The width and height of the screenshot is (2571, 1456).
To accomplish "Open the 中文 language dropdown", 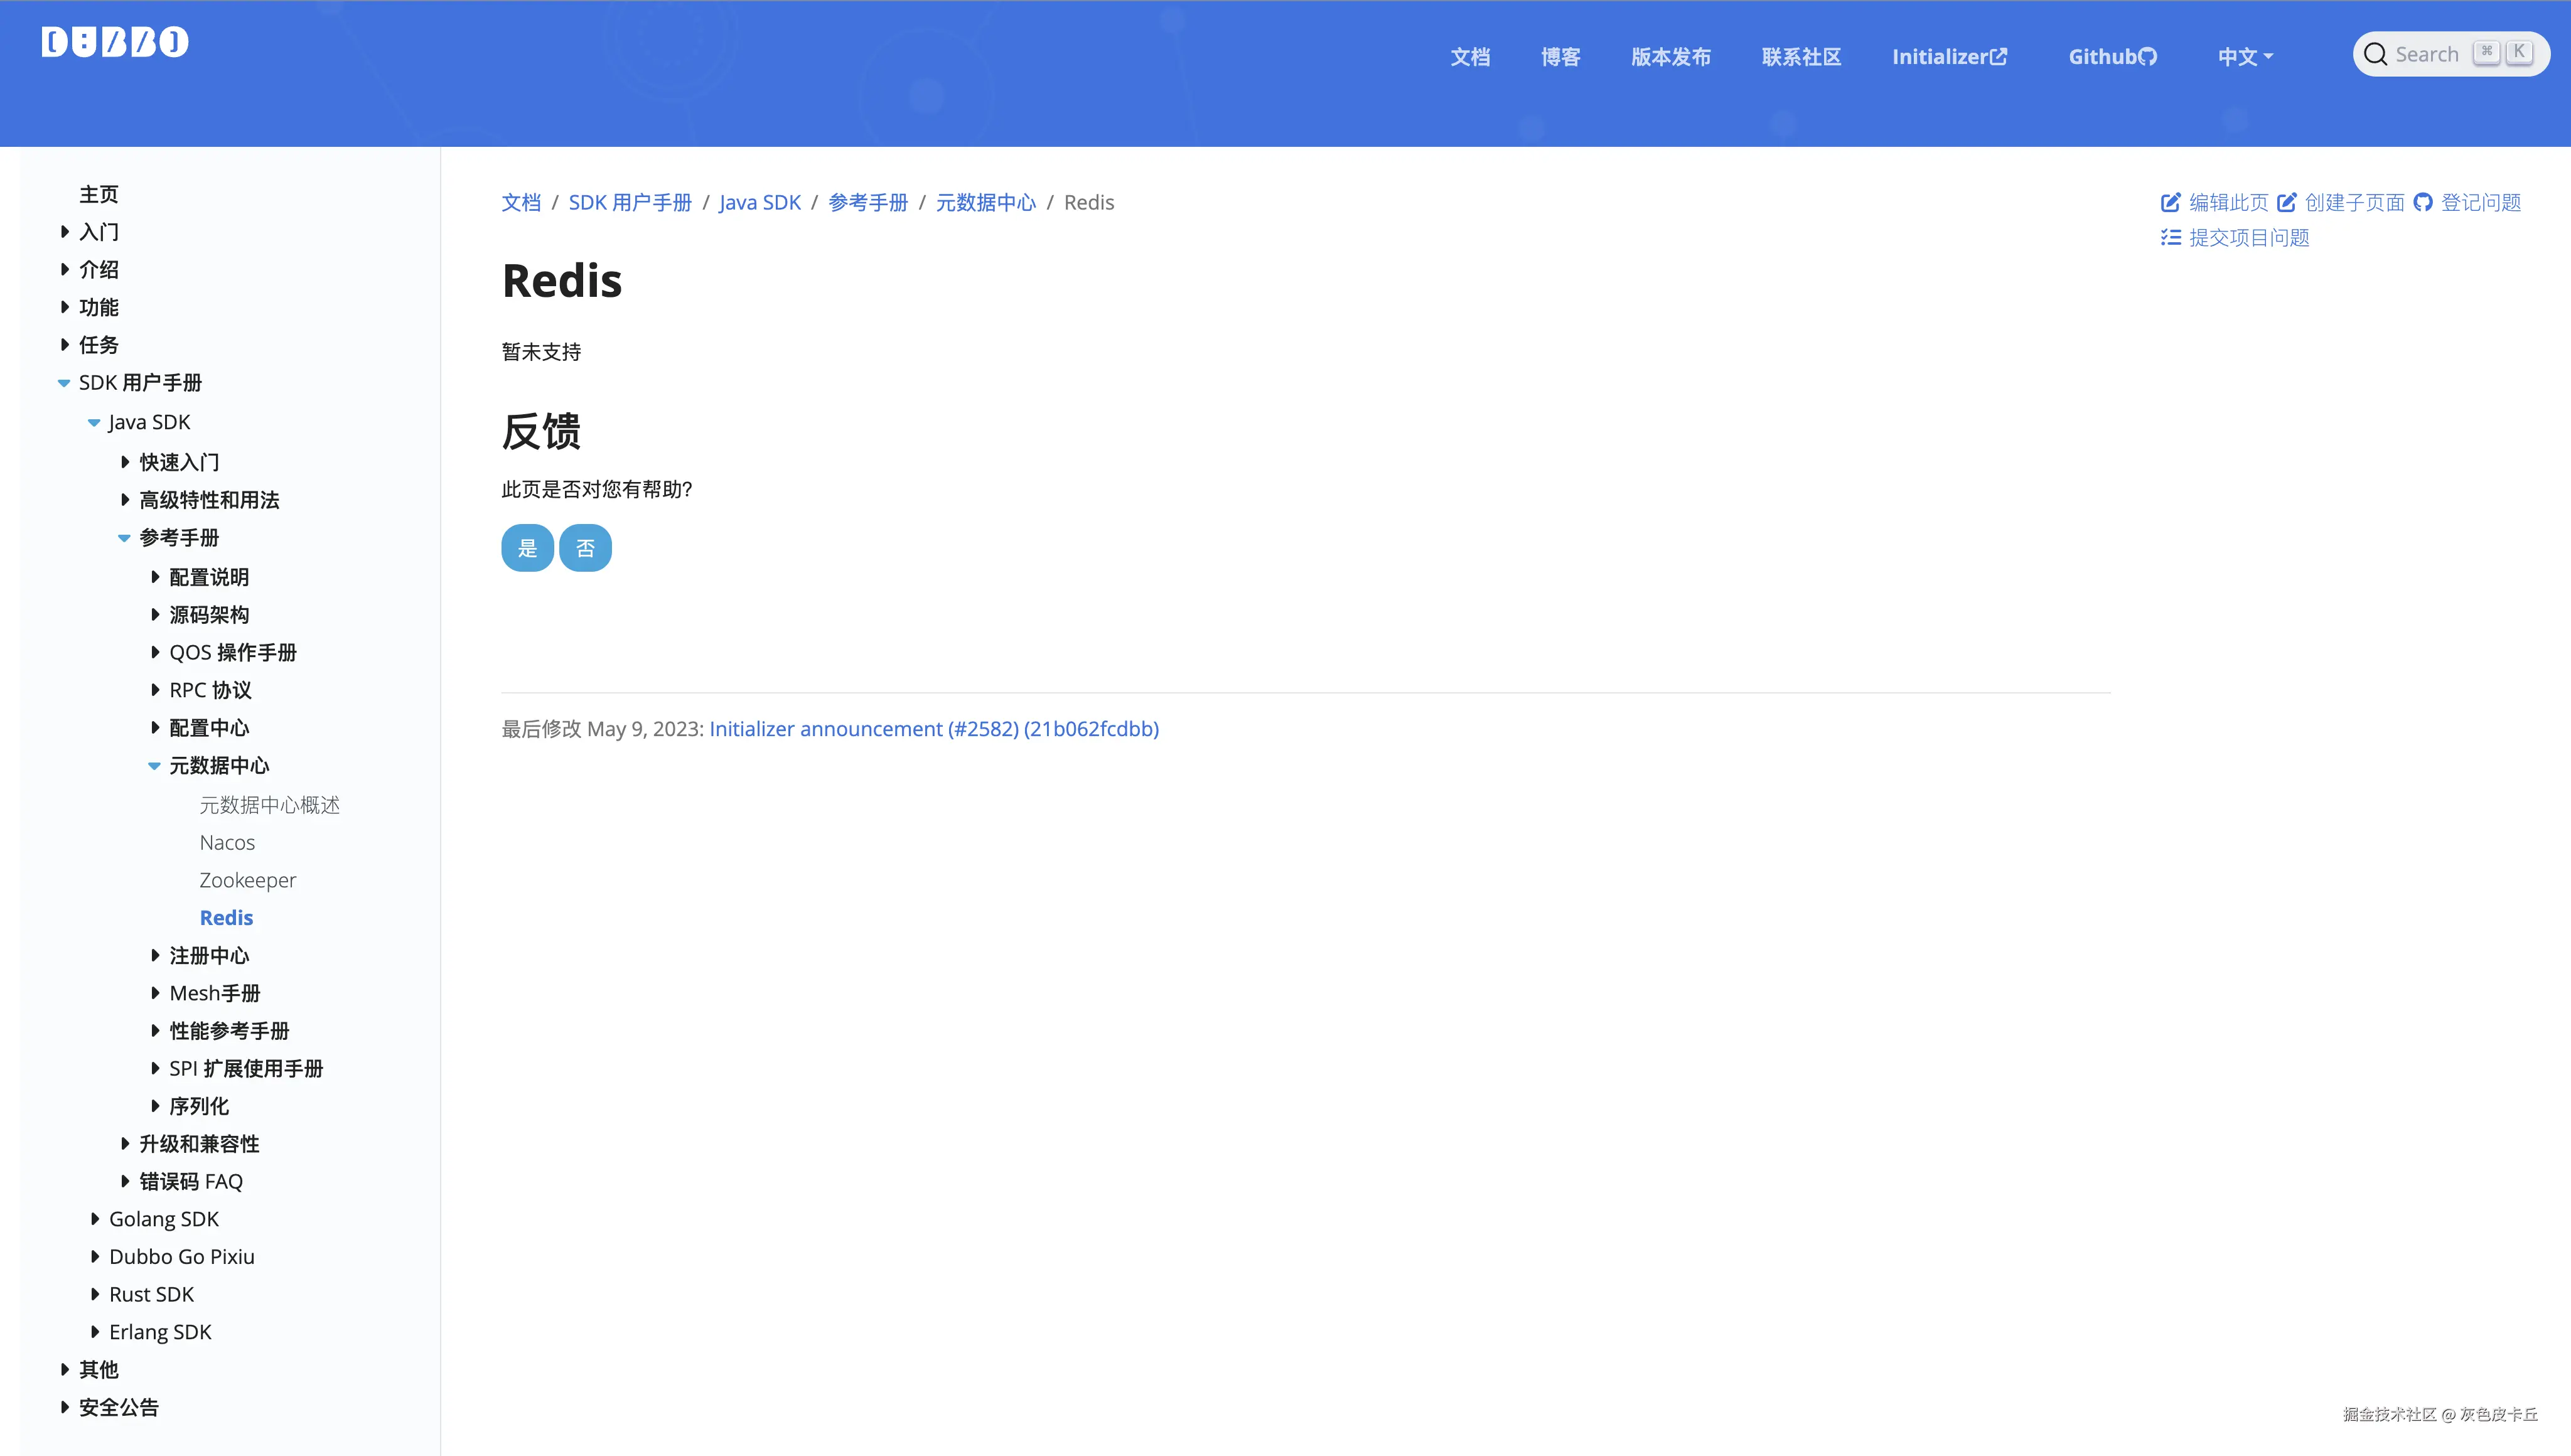I will pos(2245,57).
